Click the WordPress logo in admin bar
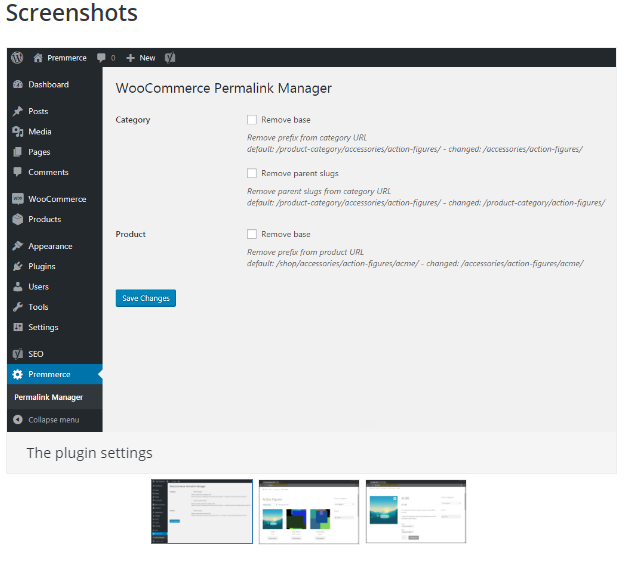The image size is (626, 567). [17, 58]
